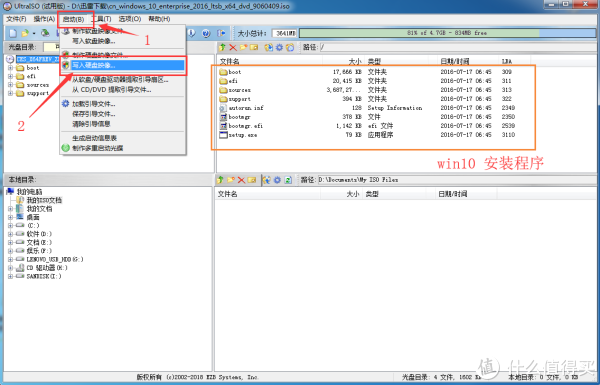600x385 pixels.
Task: Expand LENOVO_USB_HDD (G:) drive node
Action: click(x=10, y=259)
